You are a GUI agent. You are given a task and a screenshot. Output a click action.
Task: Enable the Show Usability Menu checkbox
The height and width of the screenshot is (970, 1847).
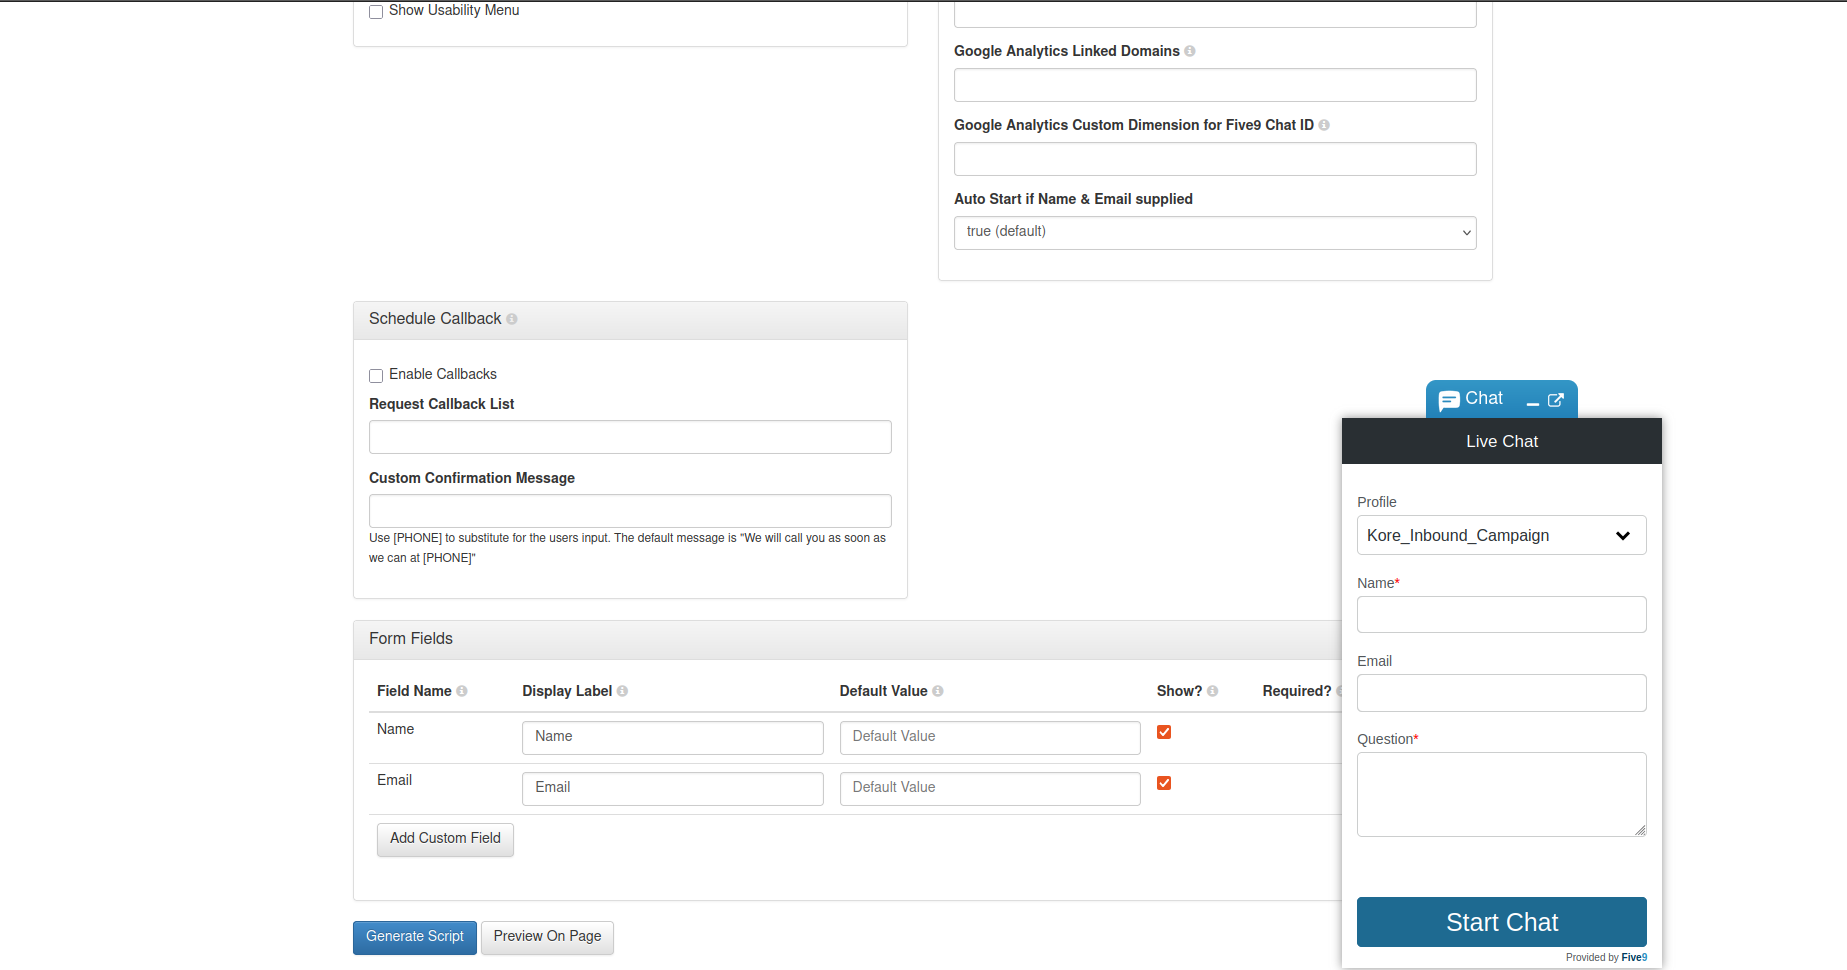376,12
